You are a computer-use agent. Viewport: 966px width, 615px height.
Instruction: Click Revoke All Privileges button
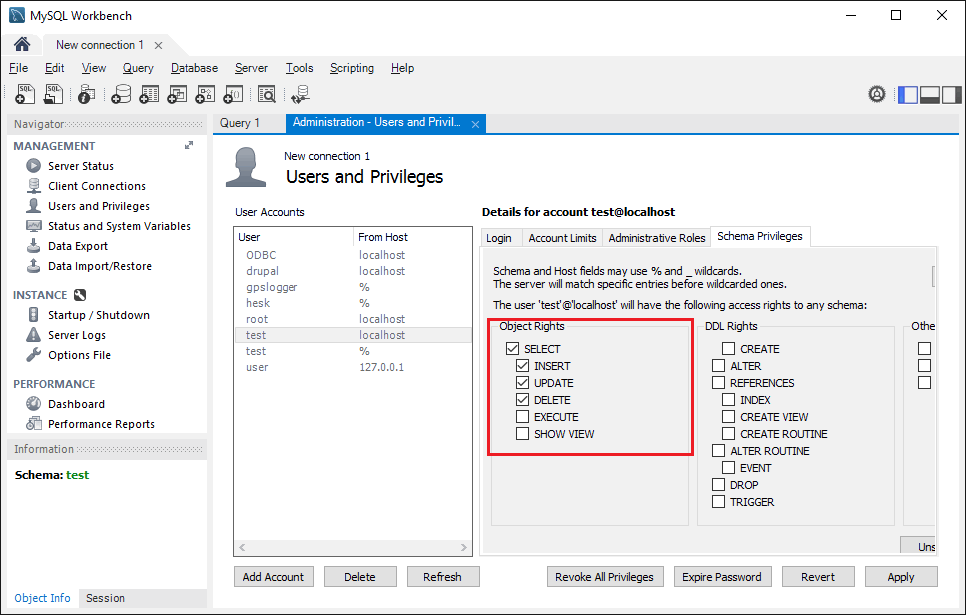coord(605,577)
